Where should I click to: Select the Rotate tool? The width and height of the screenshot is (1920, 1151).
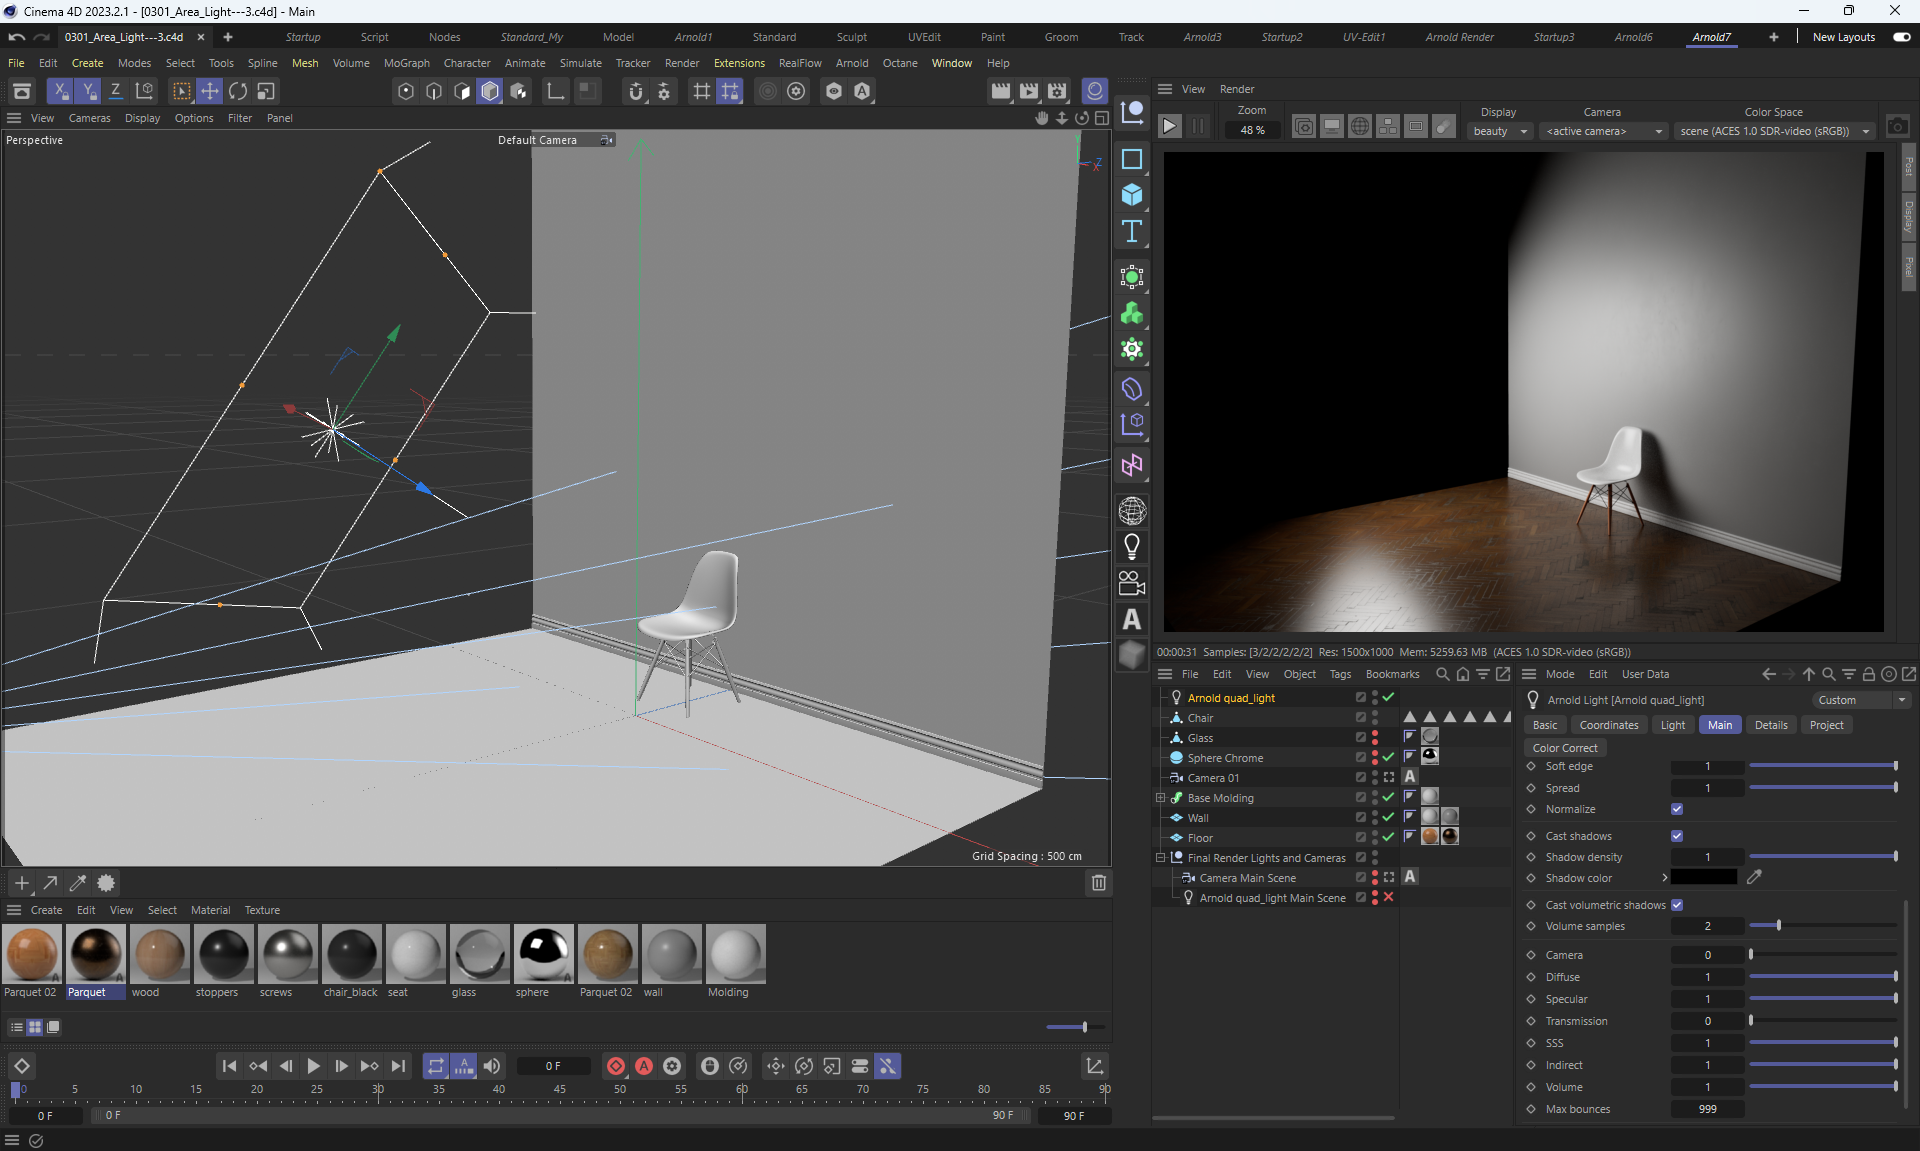coord(238,91)
